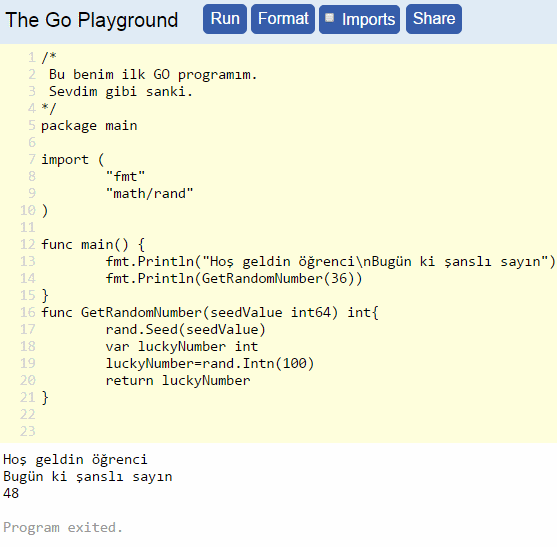This screenshot has height=547, width=557.
Task: Click line number 11 in the gutter
Action: (28, 227)
